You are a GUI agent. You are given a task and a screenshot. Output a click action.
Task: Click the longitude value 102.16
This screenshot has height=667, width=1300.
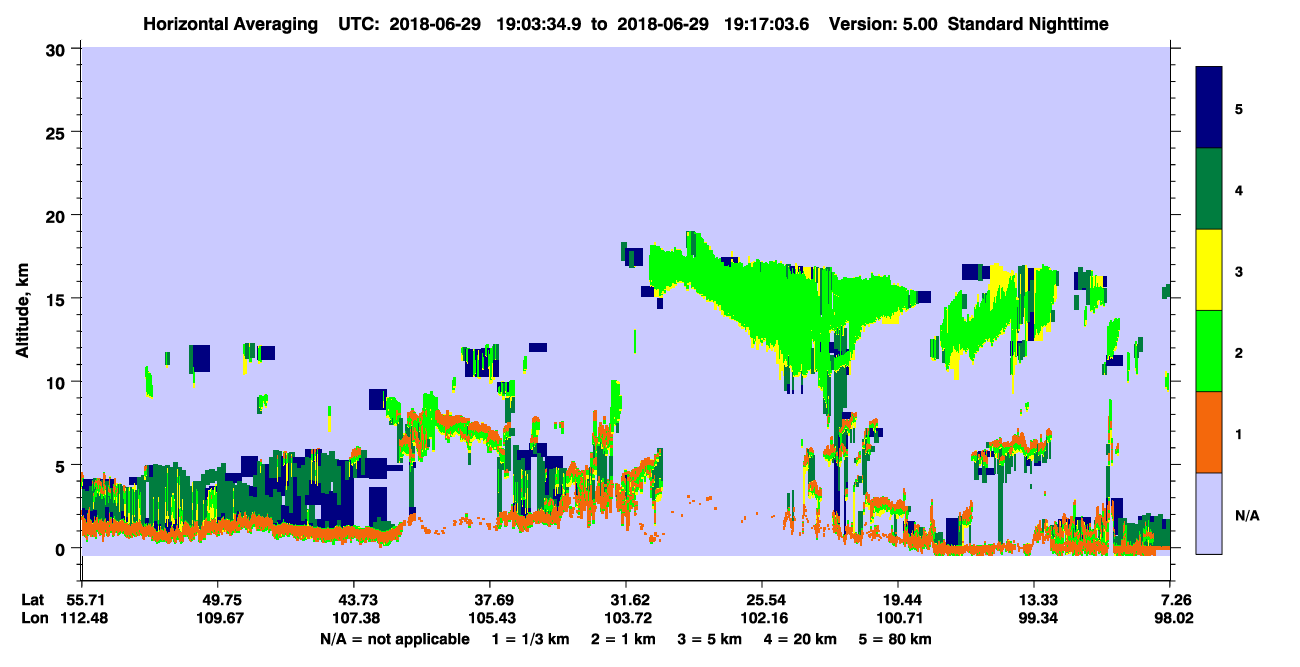pos(762,618)
